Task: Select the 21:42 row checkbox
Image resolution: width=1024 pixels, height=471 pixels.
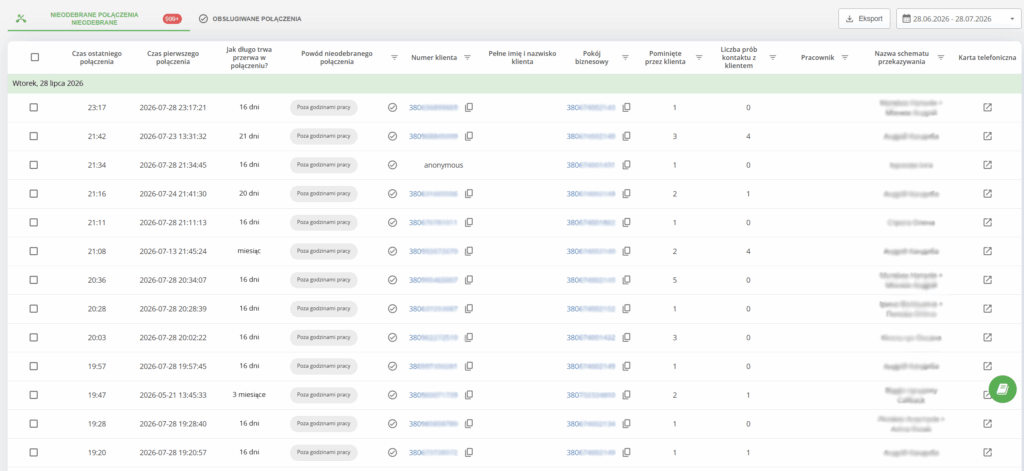Action: pyautogui.click(x=34, y=136)
